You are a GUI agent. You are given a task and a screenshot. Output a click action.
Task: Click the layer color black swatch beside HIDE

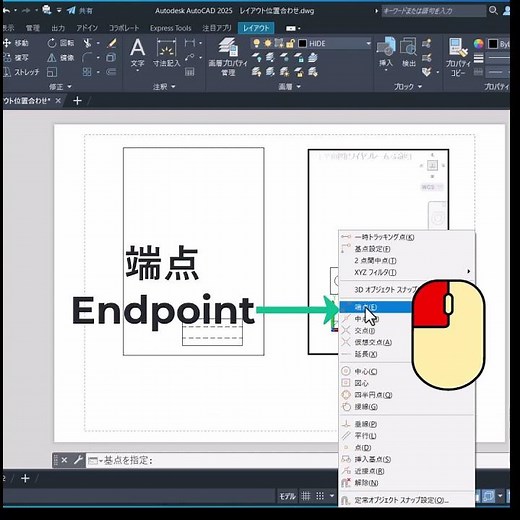click(302, 43)
